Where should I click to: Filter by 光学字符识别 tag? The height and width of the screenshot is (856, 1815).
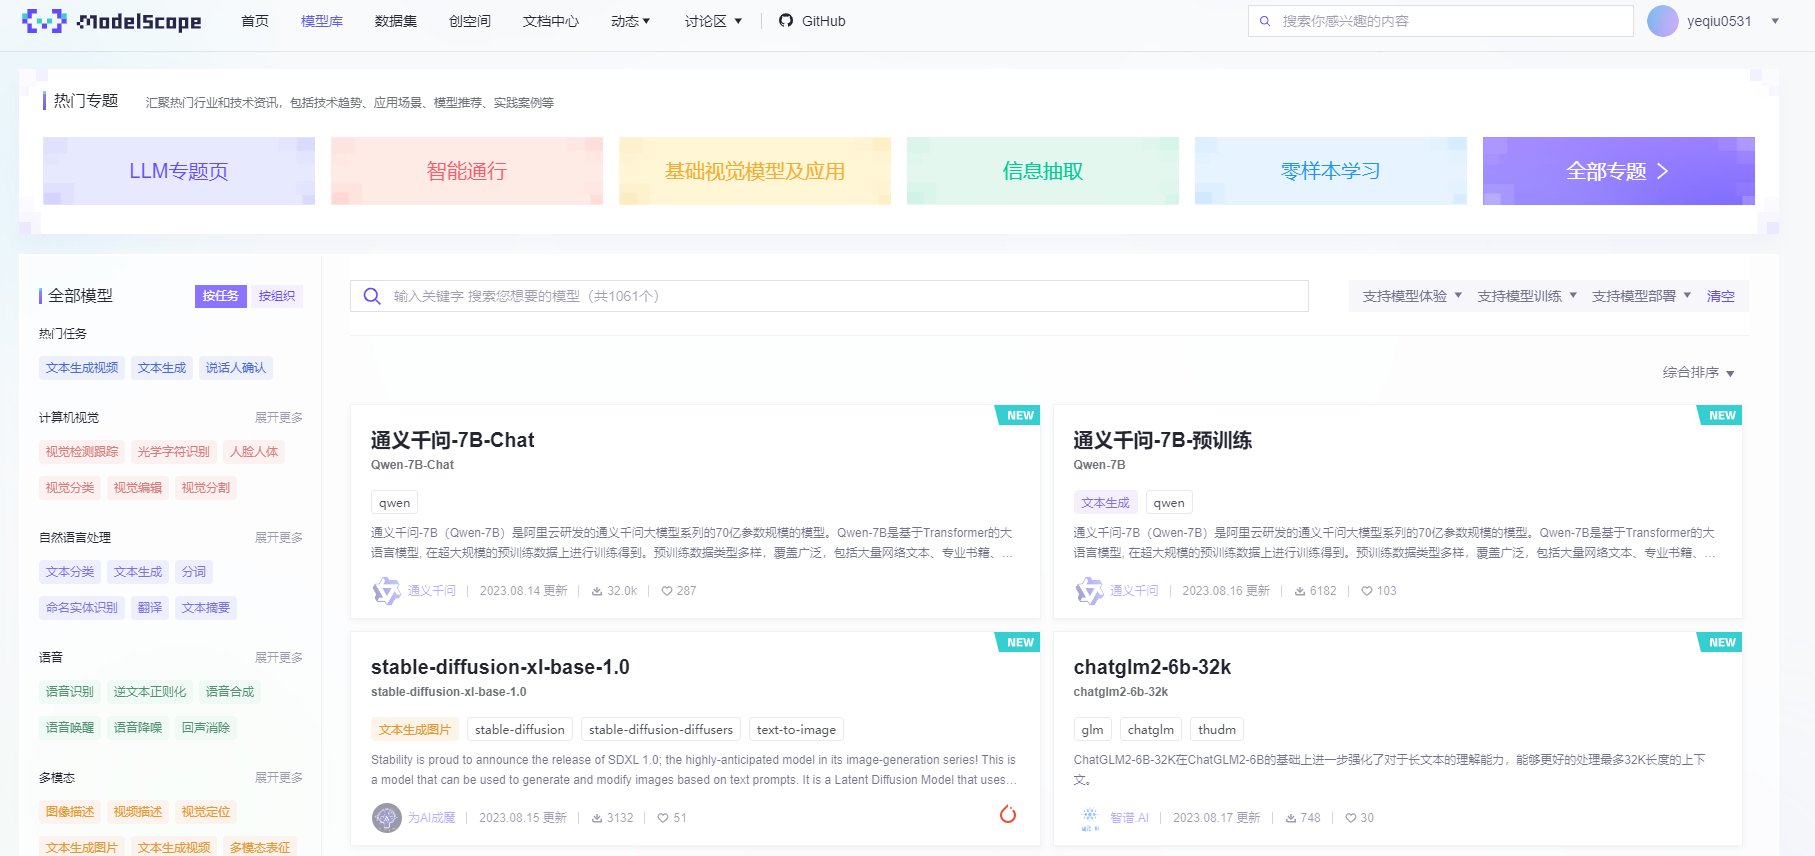click(x=174, y=452)
